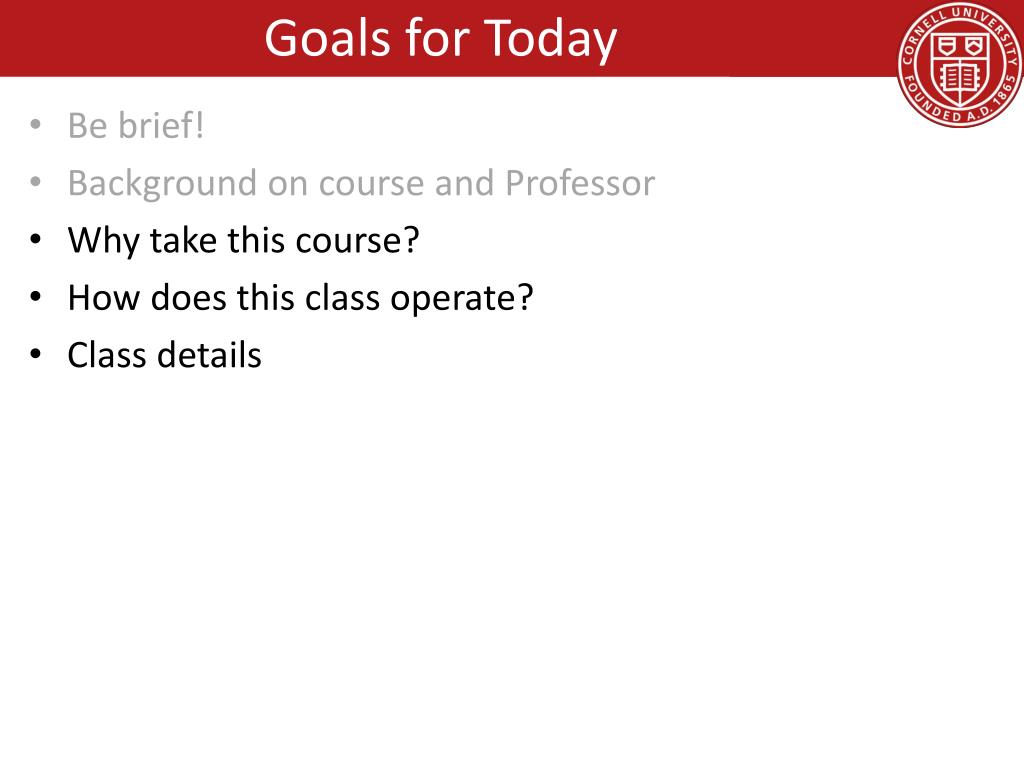Click the word 'Today' in the title
1024x768 pixels.
550,40
